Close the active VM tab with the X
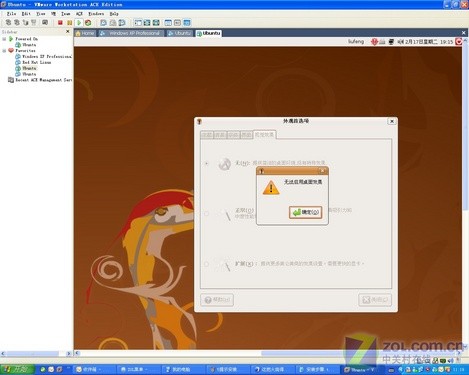This screenshot has height=375, width=469. pos(463,33)
